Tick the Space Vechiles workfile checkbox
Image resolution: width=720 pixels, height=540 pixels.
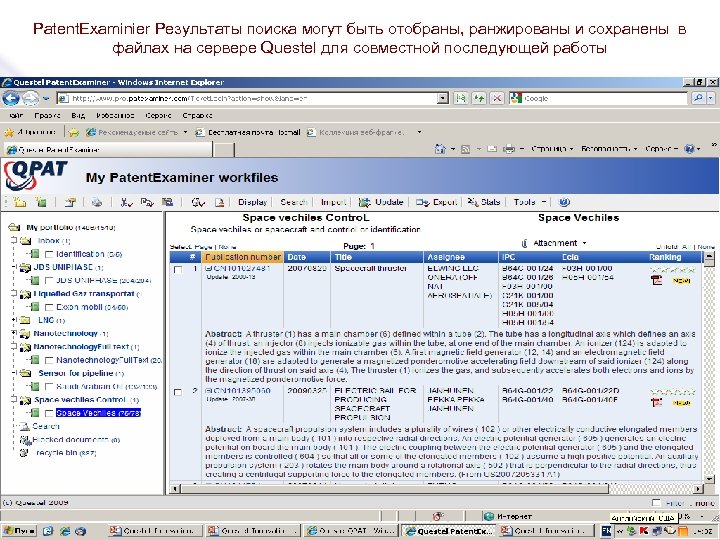(x=49, y=413)
